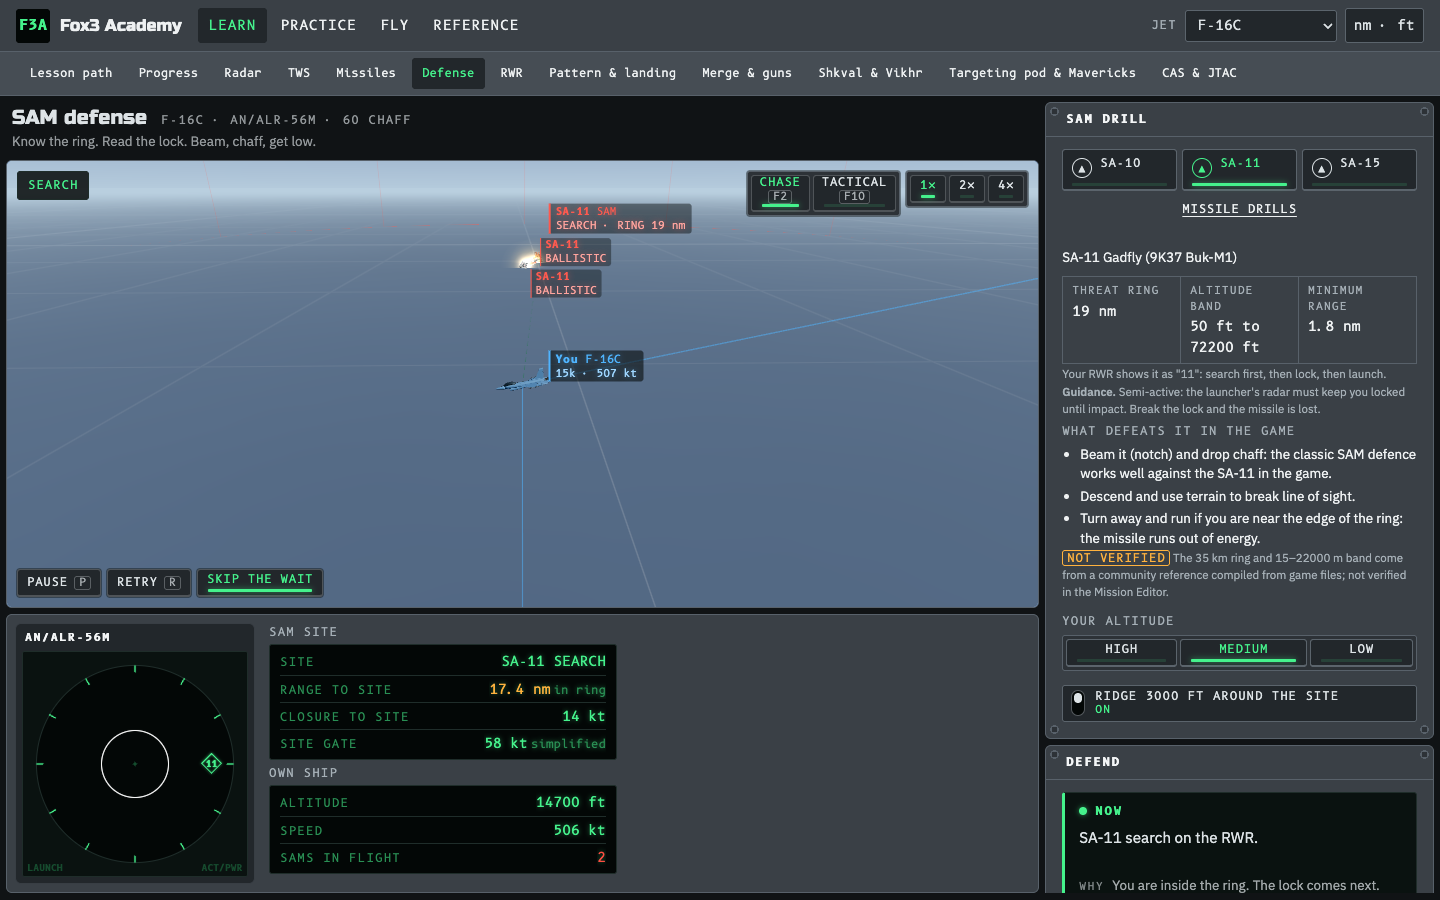The width and height of the screenshot is (1440, 900).
Task: Follow the MISSILE DRILLS link
Action: pos(1239,209)
